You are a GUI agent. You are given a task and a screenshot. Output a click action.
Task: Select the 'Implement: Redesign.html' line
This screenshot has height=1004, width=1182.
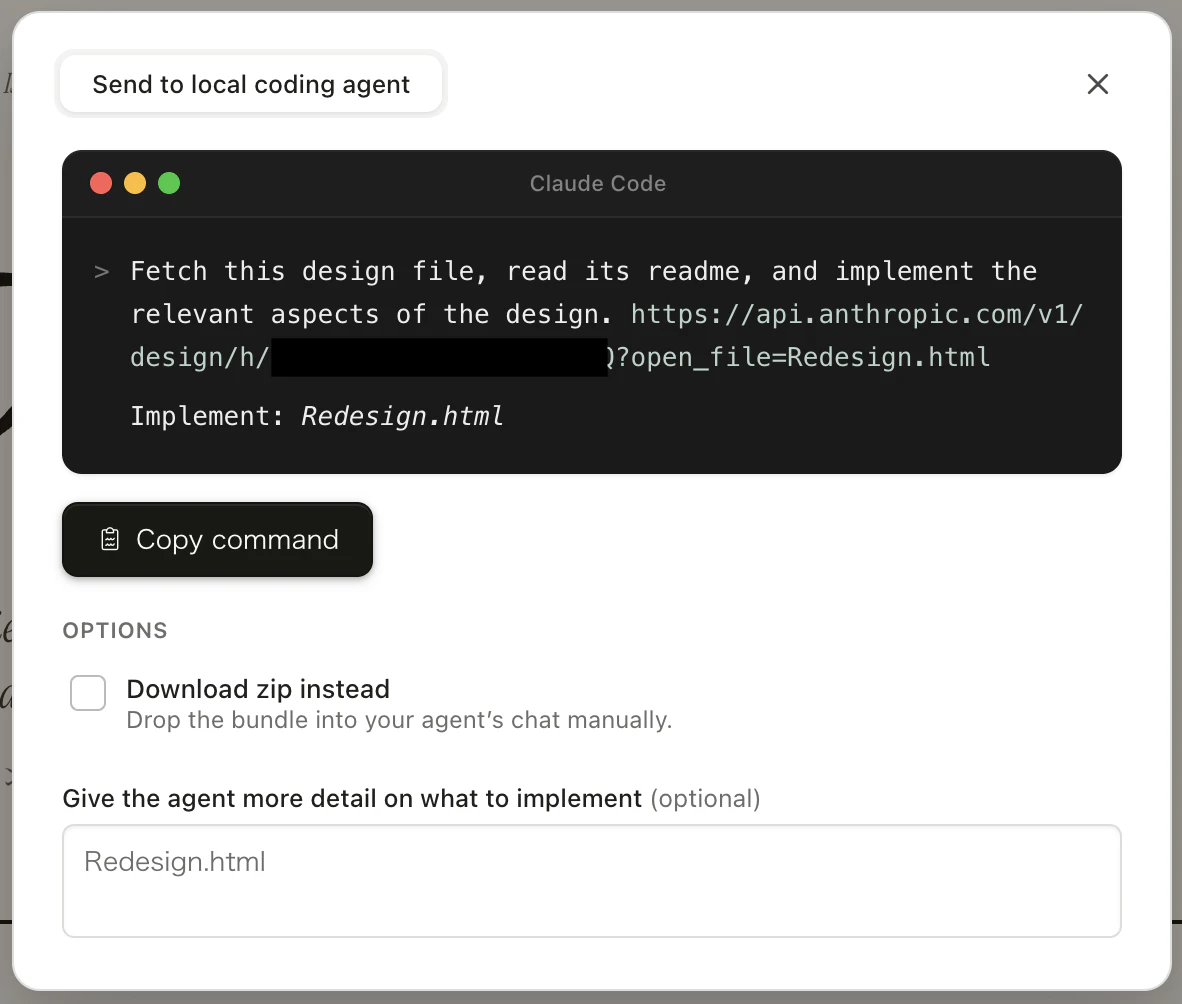[317, 416]
